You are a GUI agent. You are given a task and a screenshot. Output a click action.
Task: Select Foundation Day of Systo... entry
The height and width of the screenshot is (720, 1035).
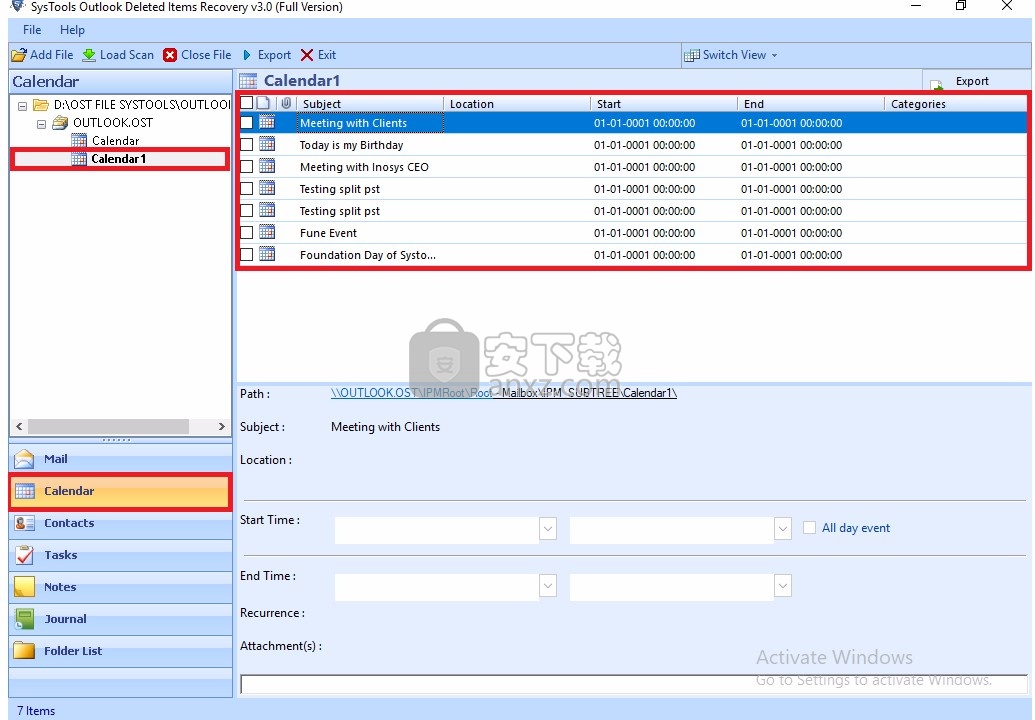[x=368, y=255]
